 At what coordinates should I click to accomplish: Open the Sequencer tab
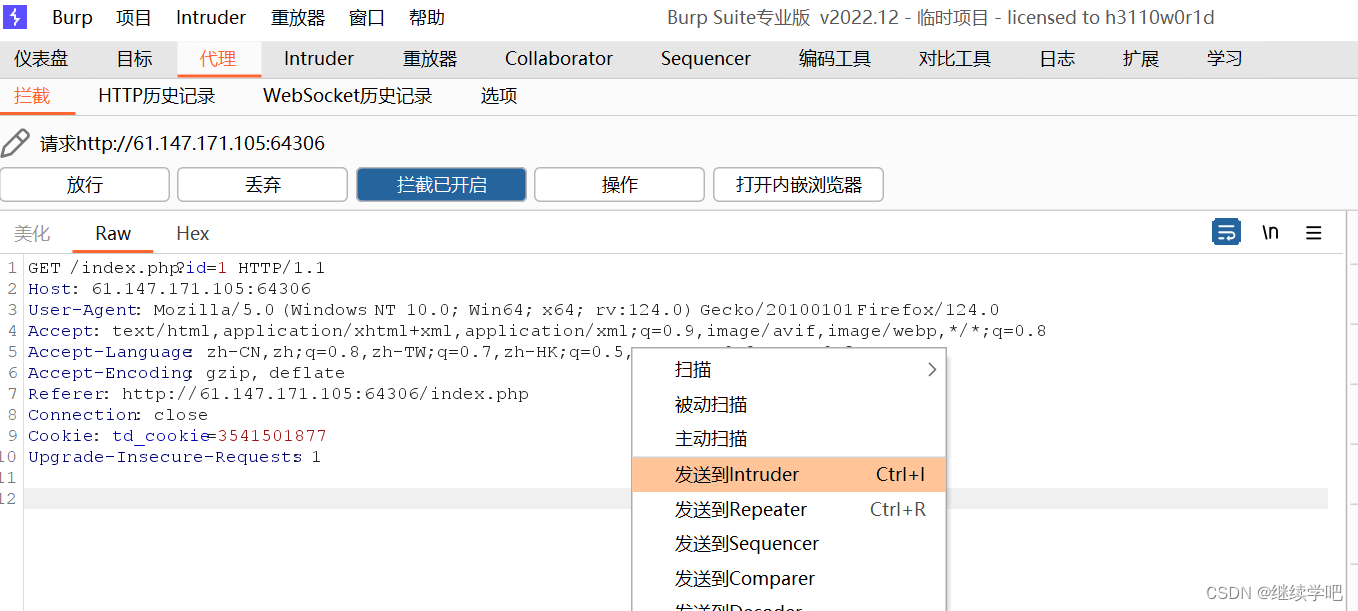pos(706,59)
